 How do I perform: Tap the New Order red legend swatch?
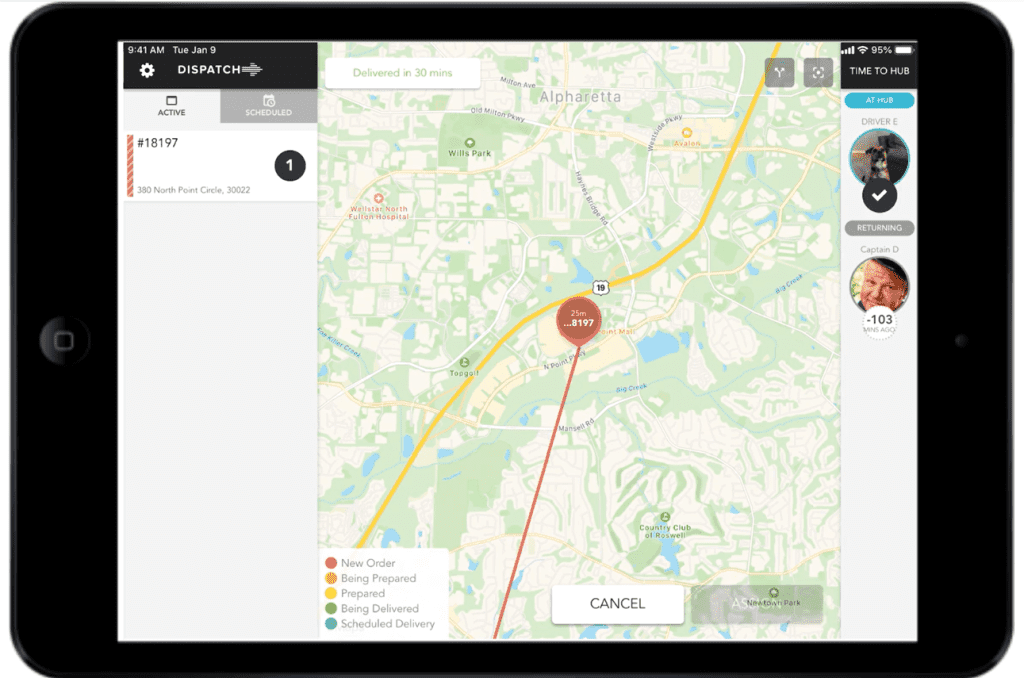click(x=330, y=563)
